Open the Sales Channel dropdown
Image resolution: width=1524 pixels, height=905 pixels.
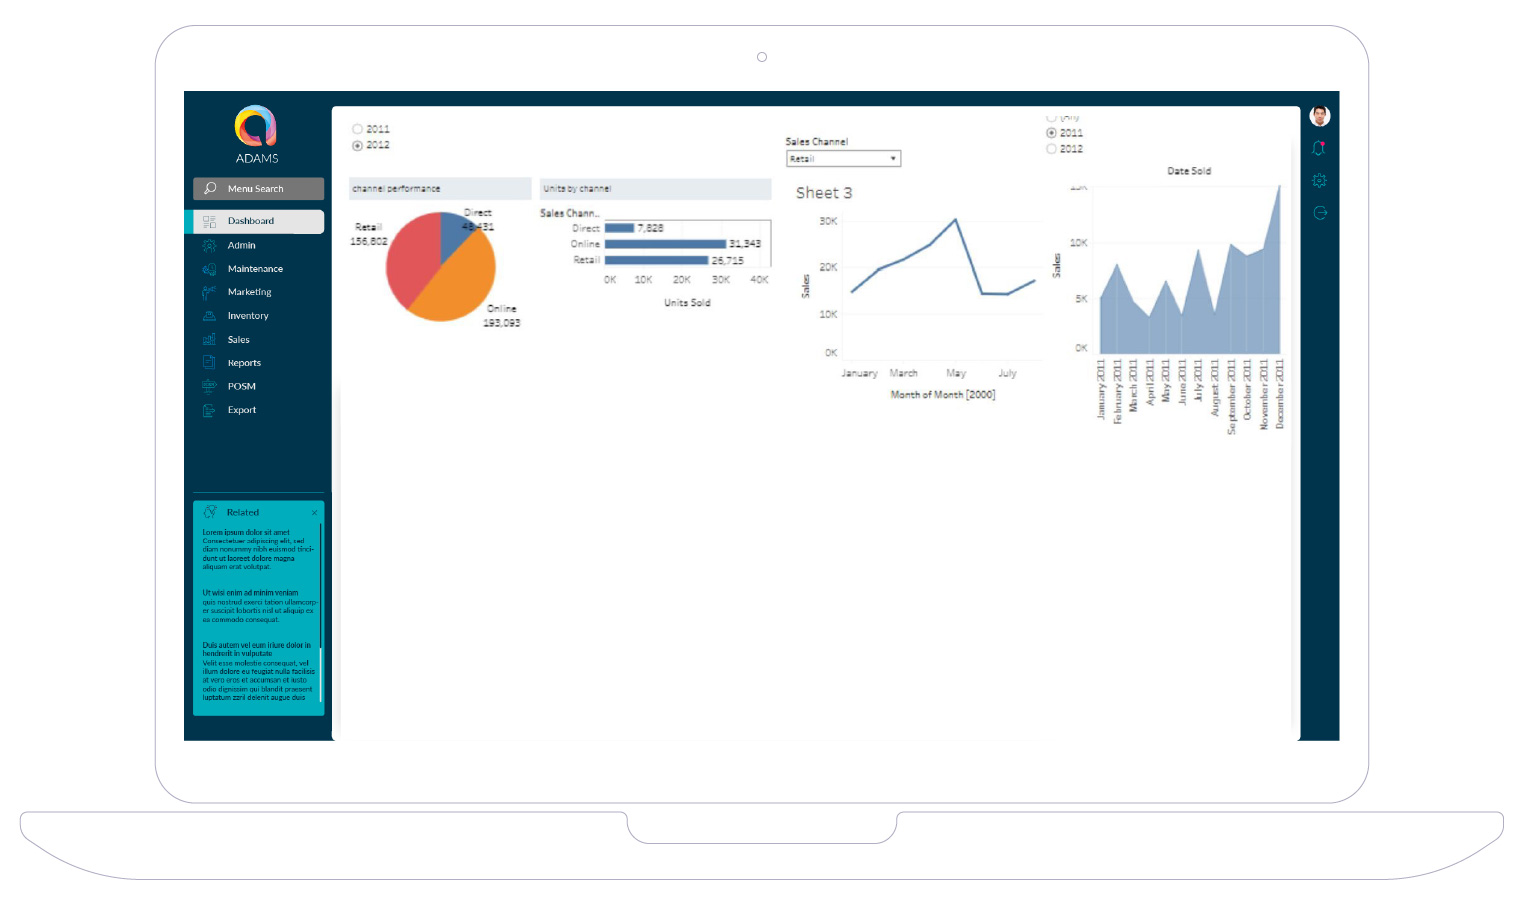coord(843,159)
